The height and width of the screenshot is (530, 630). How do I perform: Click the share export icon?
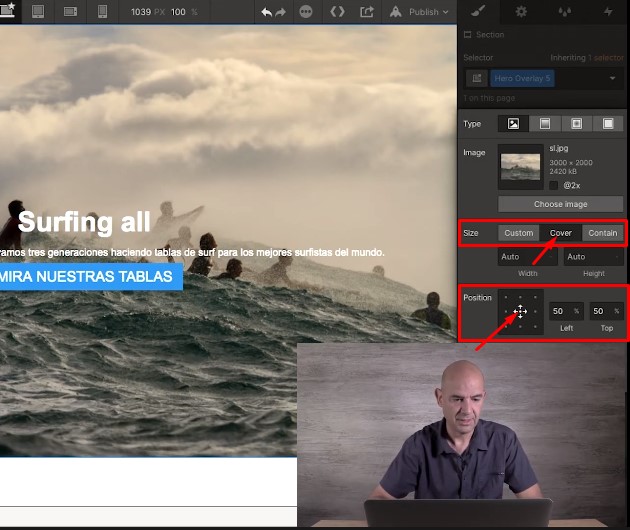(x=366, y=12)
